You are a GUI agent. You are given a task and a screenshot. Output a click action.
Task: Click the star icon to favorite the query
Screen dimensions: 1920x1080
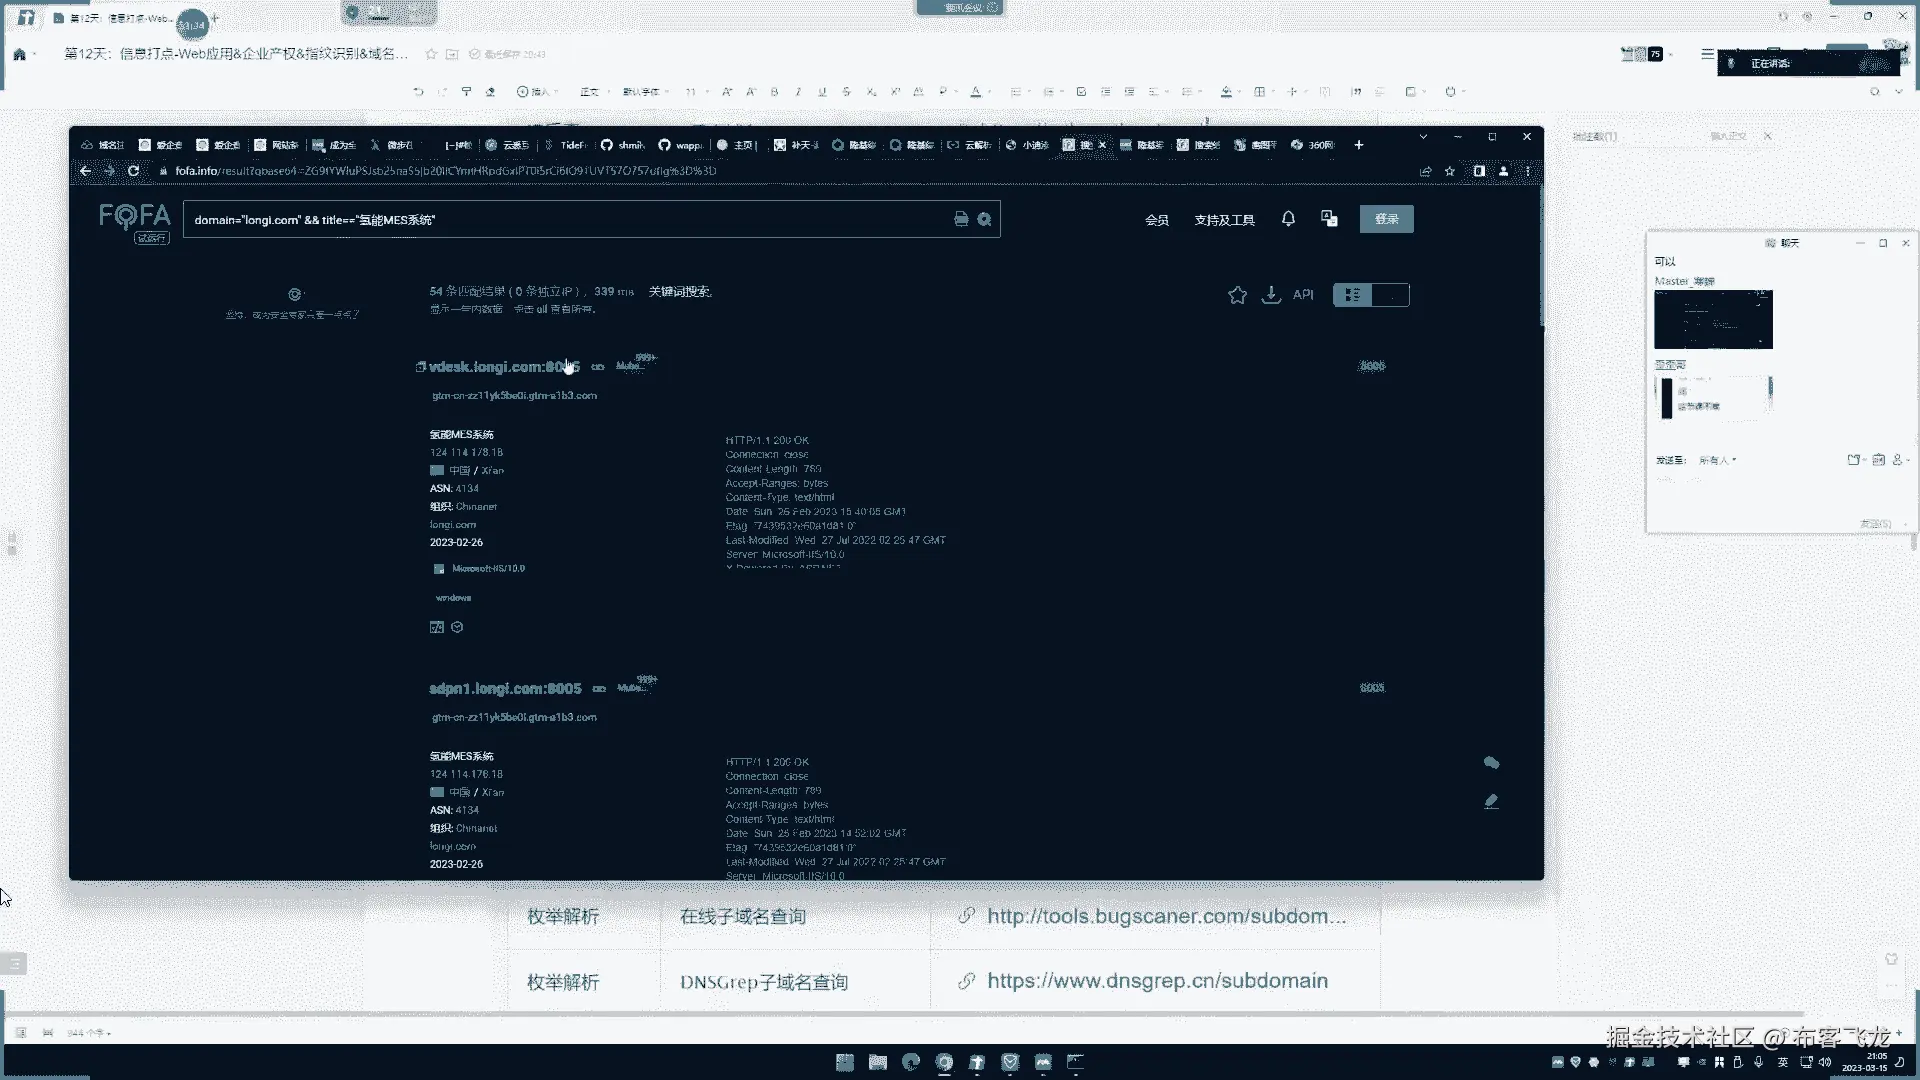point(1237,295)
